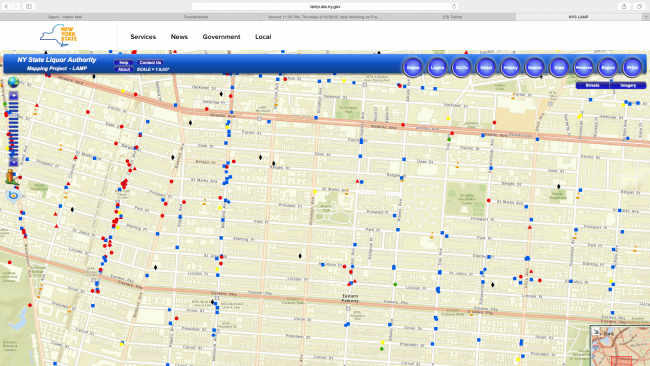The height and width of the screenshot is (366, 650).
Task: Zoom in with the plus button
Action: coord(14,96)
